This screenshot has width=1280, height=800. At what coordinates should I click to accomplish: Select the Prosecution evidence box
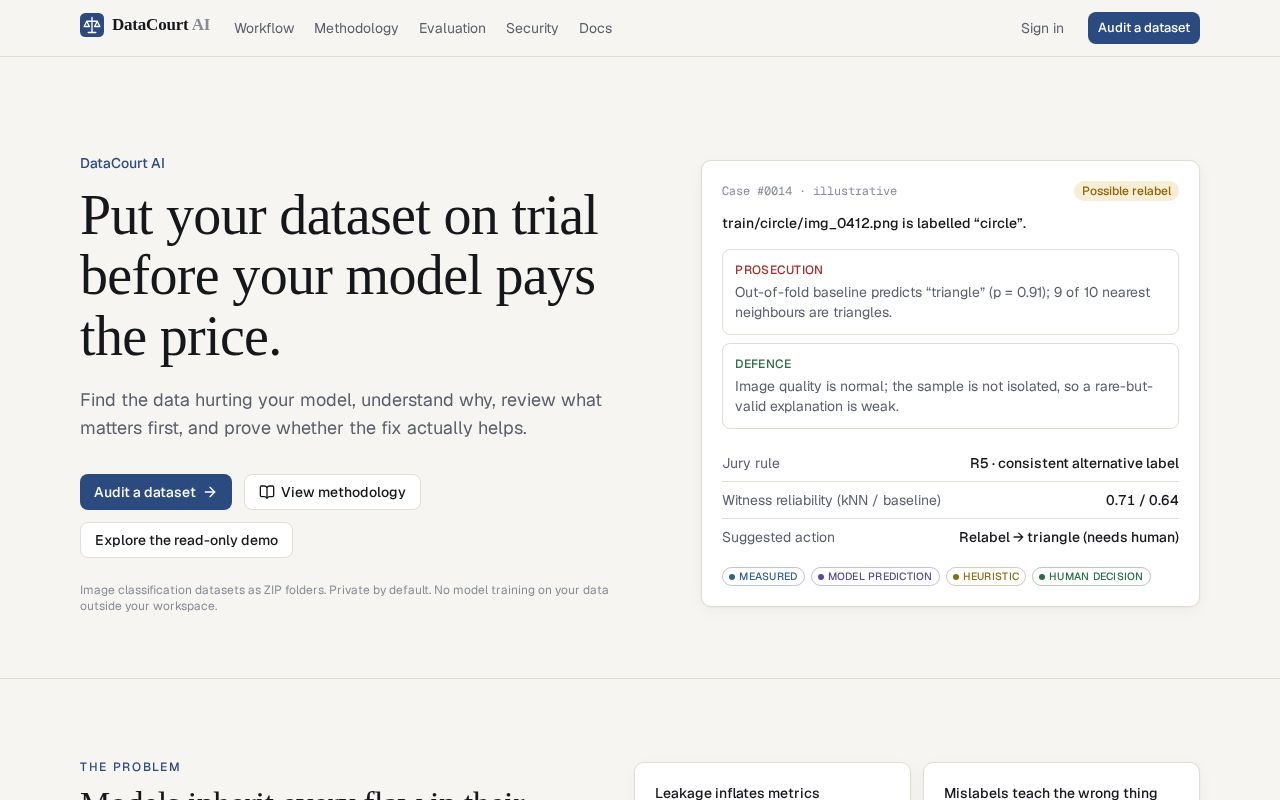pos(950,292)
